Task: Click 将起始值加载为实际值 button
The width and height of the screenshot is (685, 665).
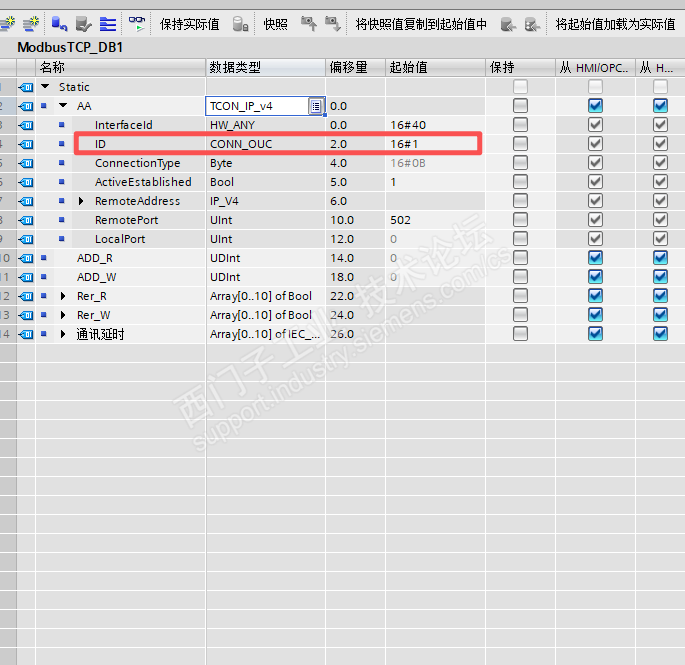Action: [616, 24]
